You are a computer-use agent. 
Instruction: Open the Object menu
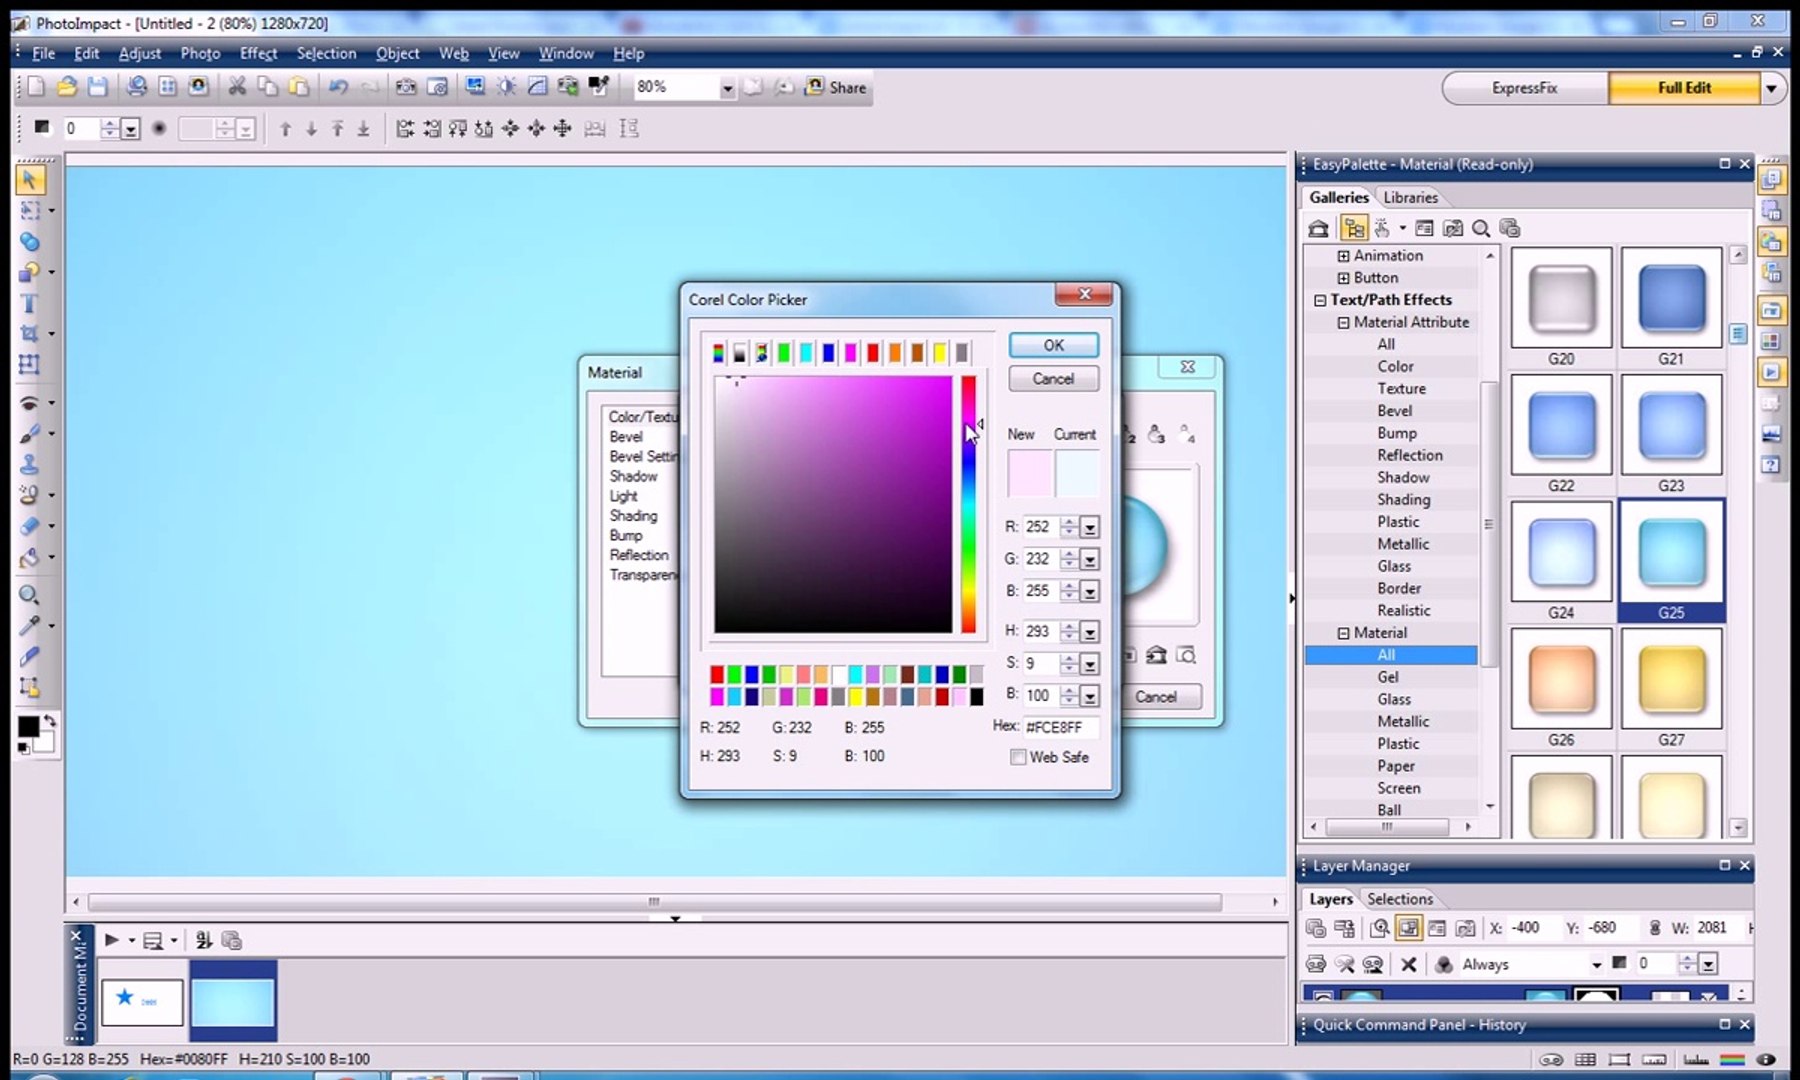[397, 54]
